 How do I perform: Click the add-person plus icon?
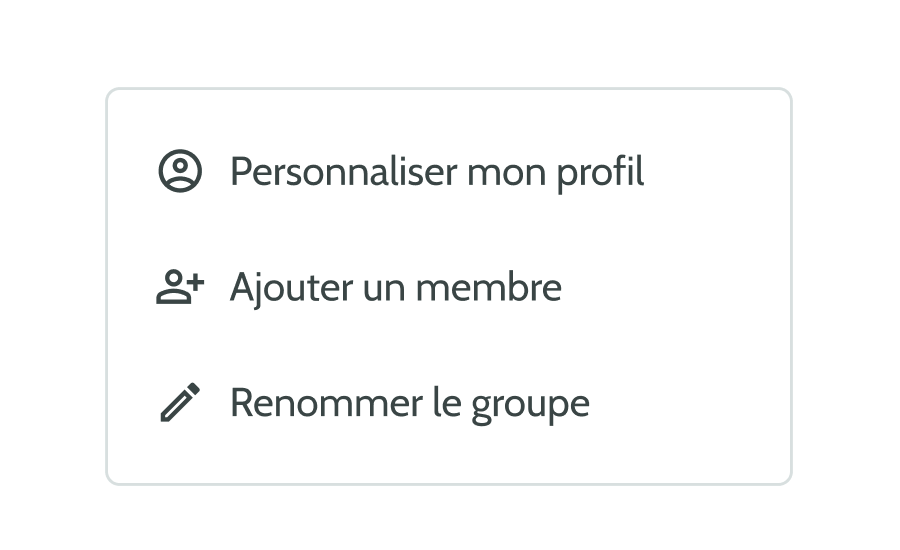tap(180, 286)
